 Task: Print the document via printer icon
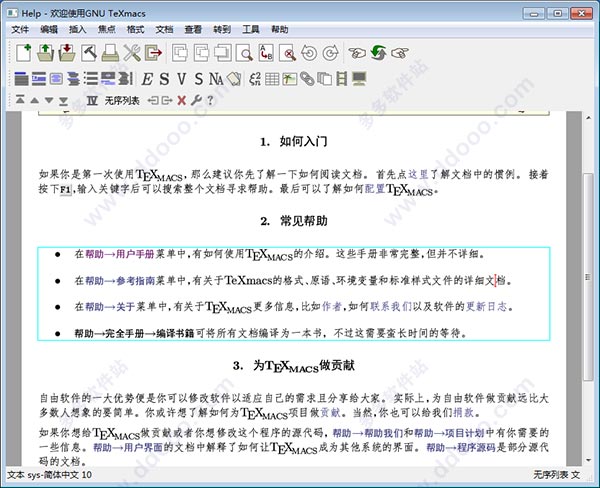click(110, 53)
